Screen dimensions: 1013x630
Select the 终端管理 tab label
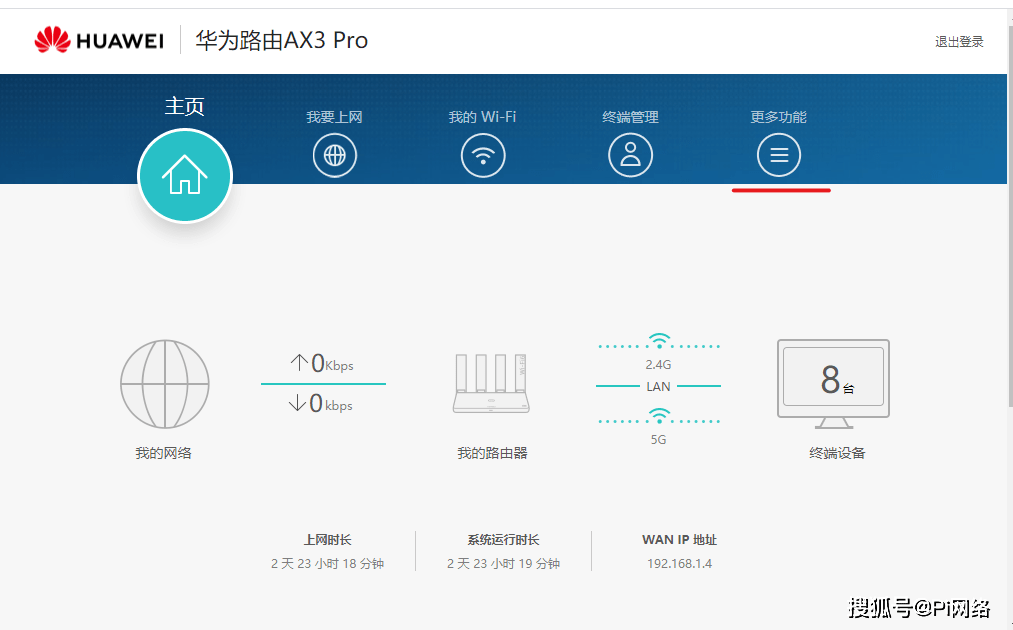(631, 117)
